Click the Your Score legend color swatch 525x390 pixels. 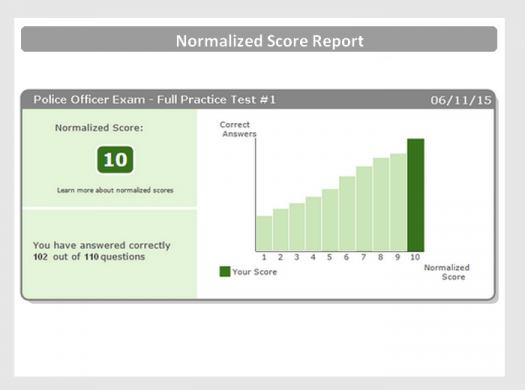click(225, 271)
